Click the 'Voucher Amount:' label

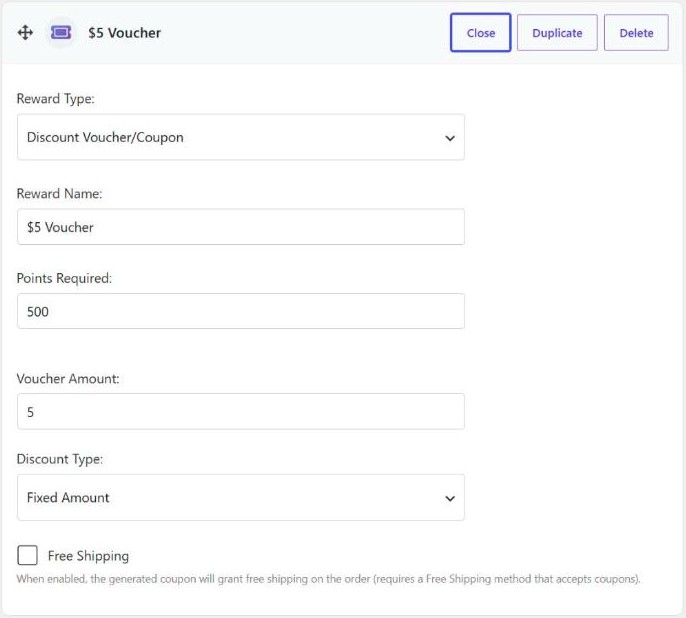pyautogui.click(x=68, y=378)
